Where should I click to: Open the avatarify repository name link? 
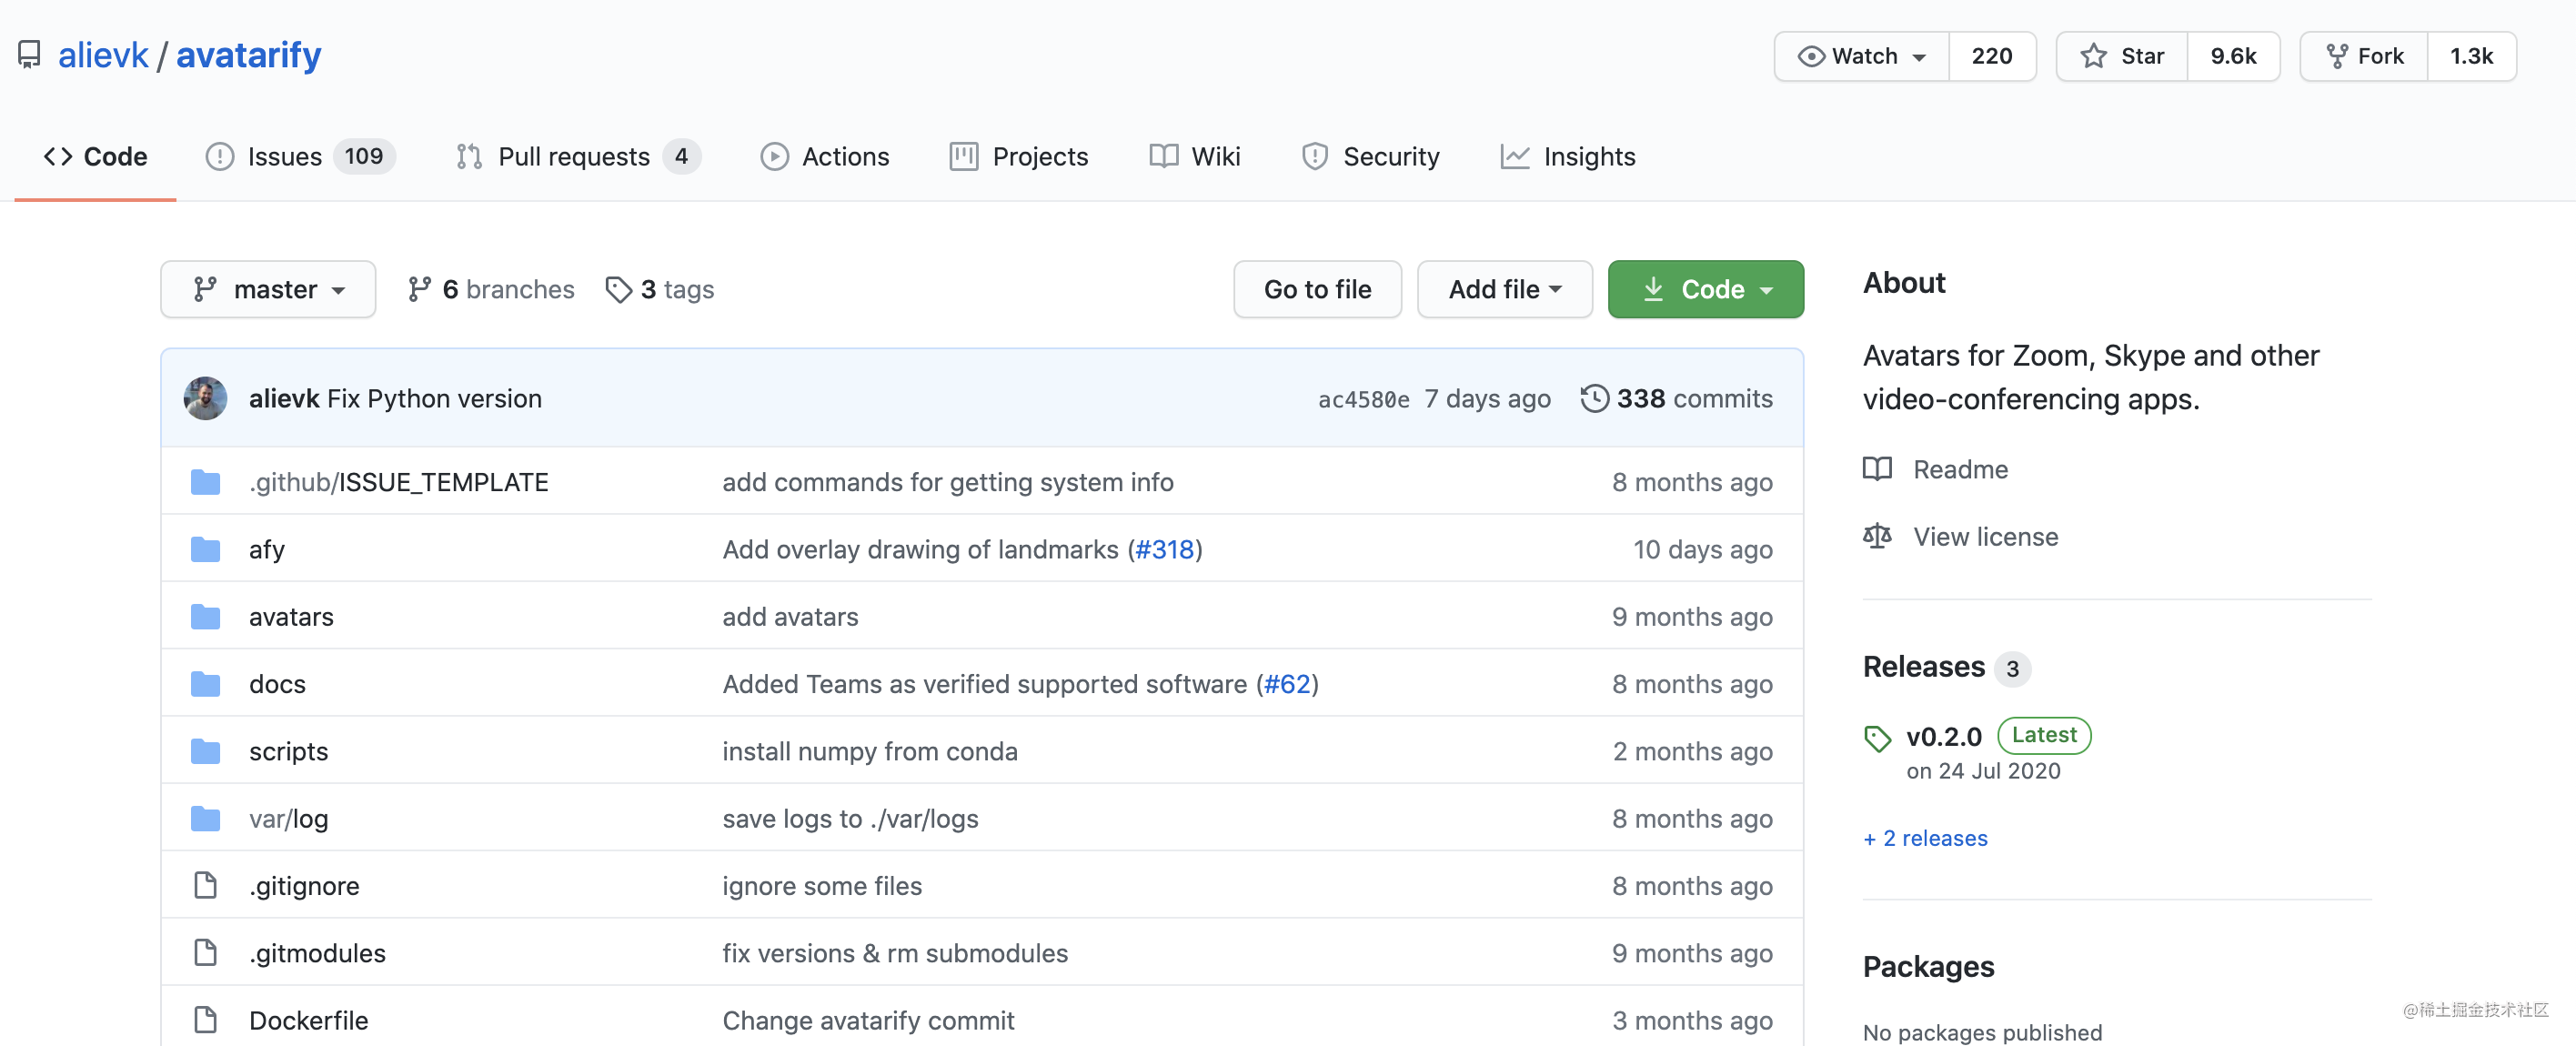[x=248, y=55]
